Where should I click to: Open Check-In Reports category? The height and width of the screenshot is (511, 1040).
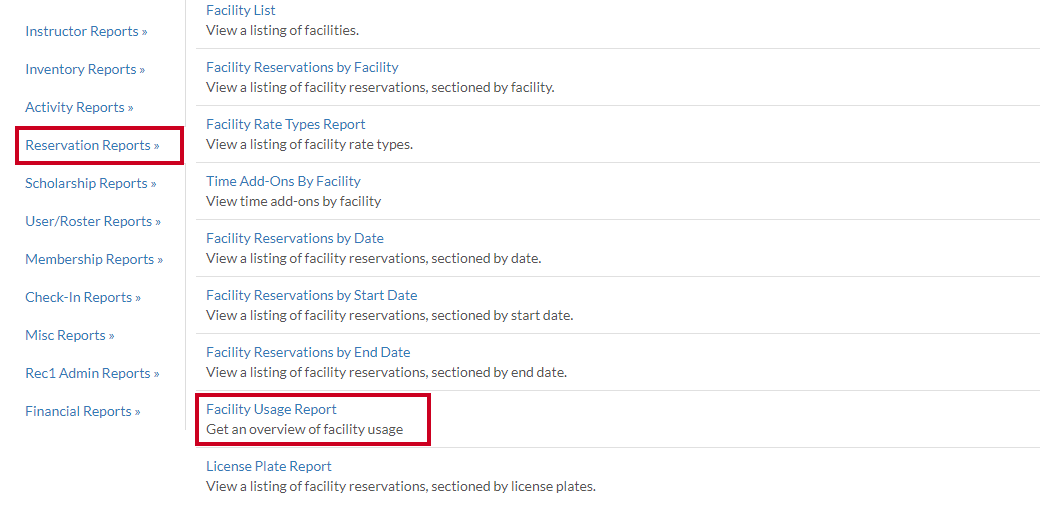coord(83,297)
